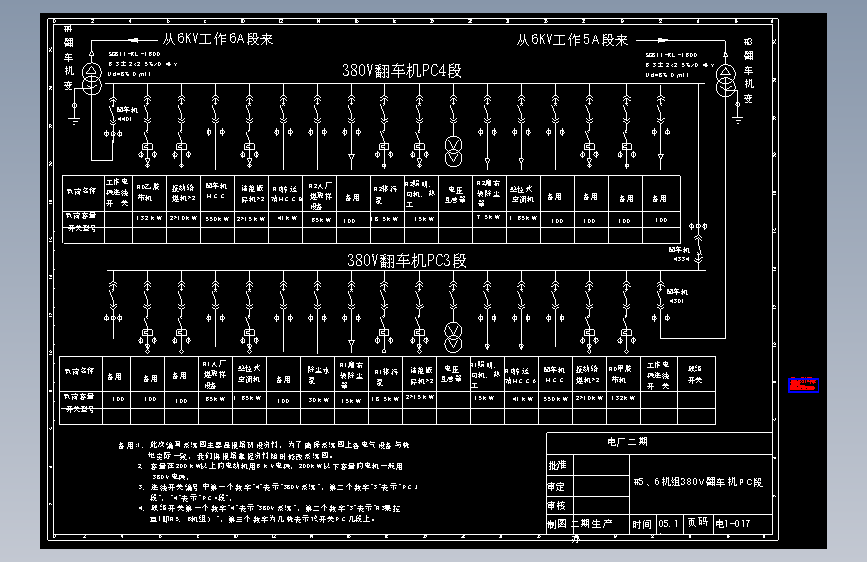Click the '开关型号' row header in PC4 table

click(82, 228)
